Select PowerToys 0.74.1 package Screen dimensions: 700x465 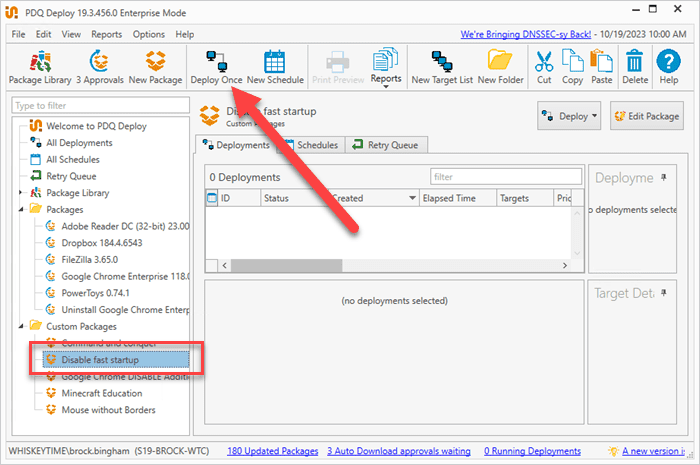(95, 293)
